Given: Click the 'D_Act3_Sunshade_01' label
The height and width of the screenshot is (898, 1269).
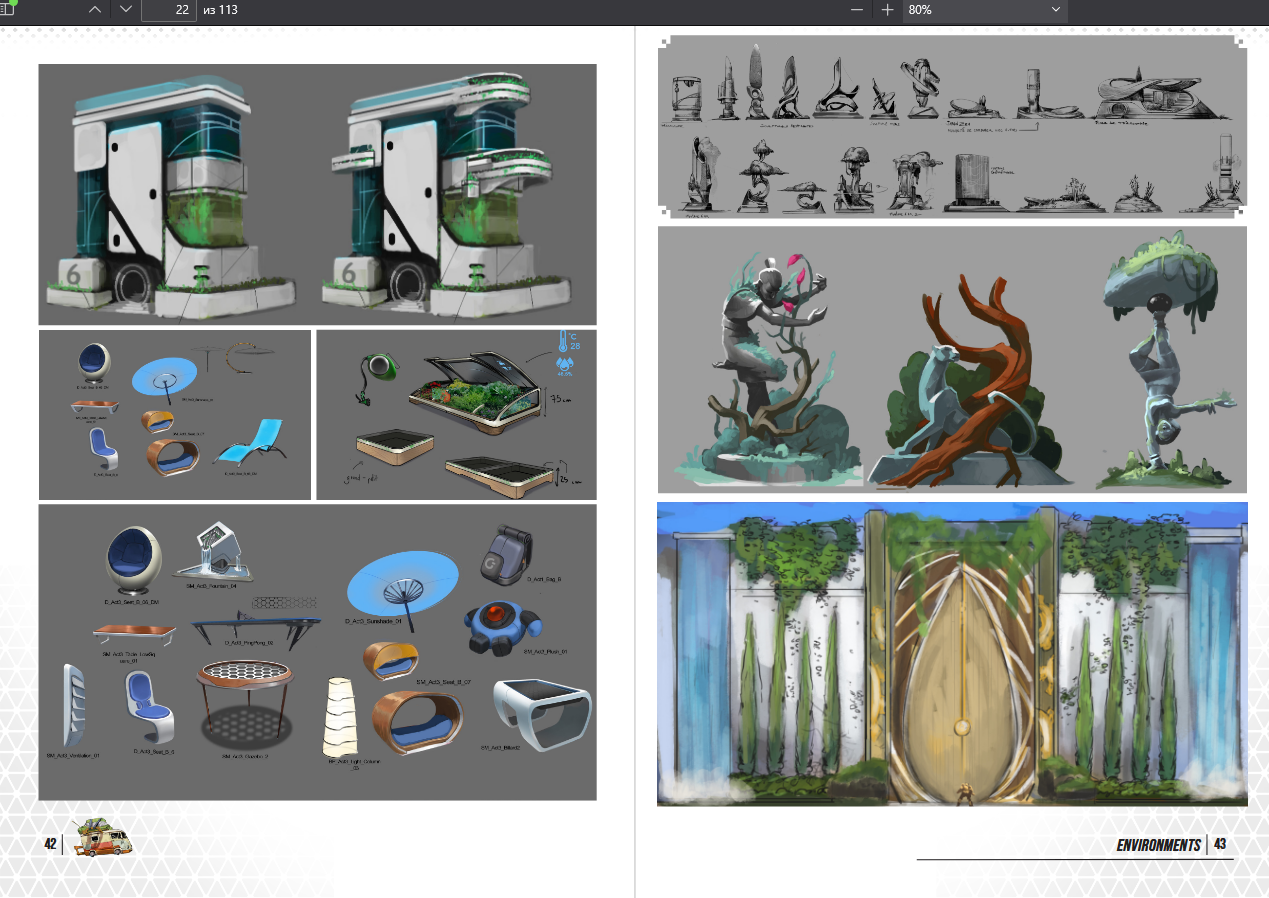Looking at the screenshot, I should [x=372, y=621].
